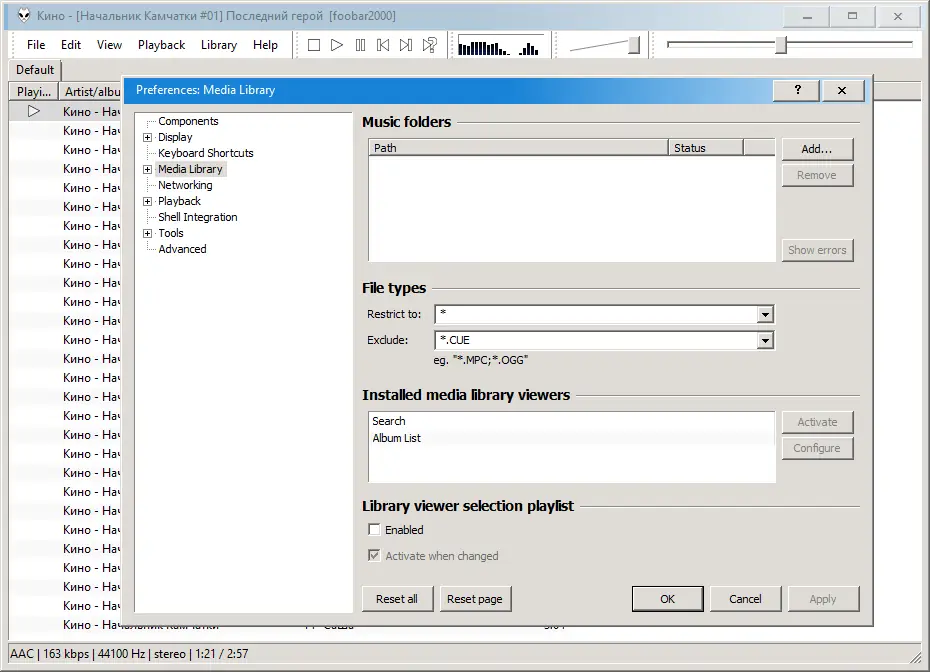Click the Reset page button
This screenshot has width=930, height=672.
pyautogui.click(x=474, y=599)
